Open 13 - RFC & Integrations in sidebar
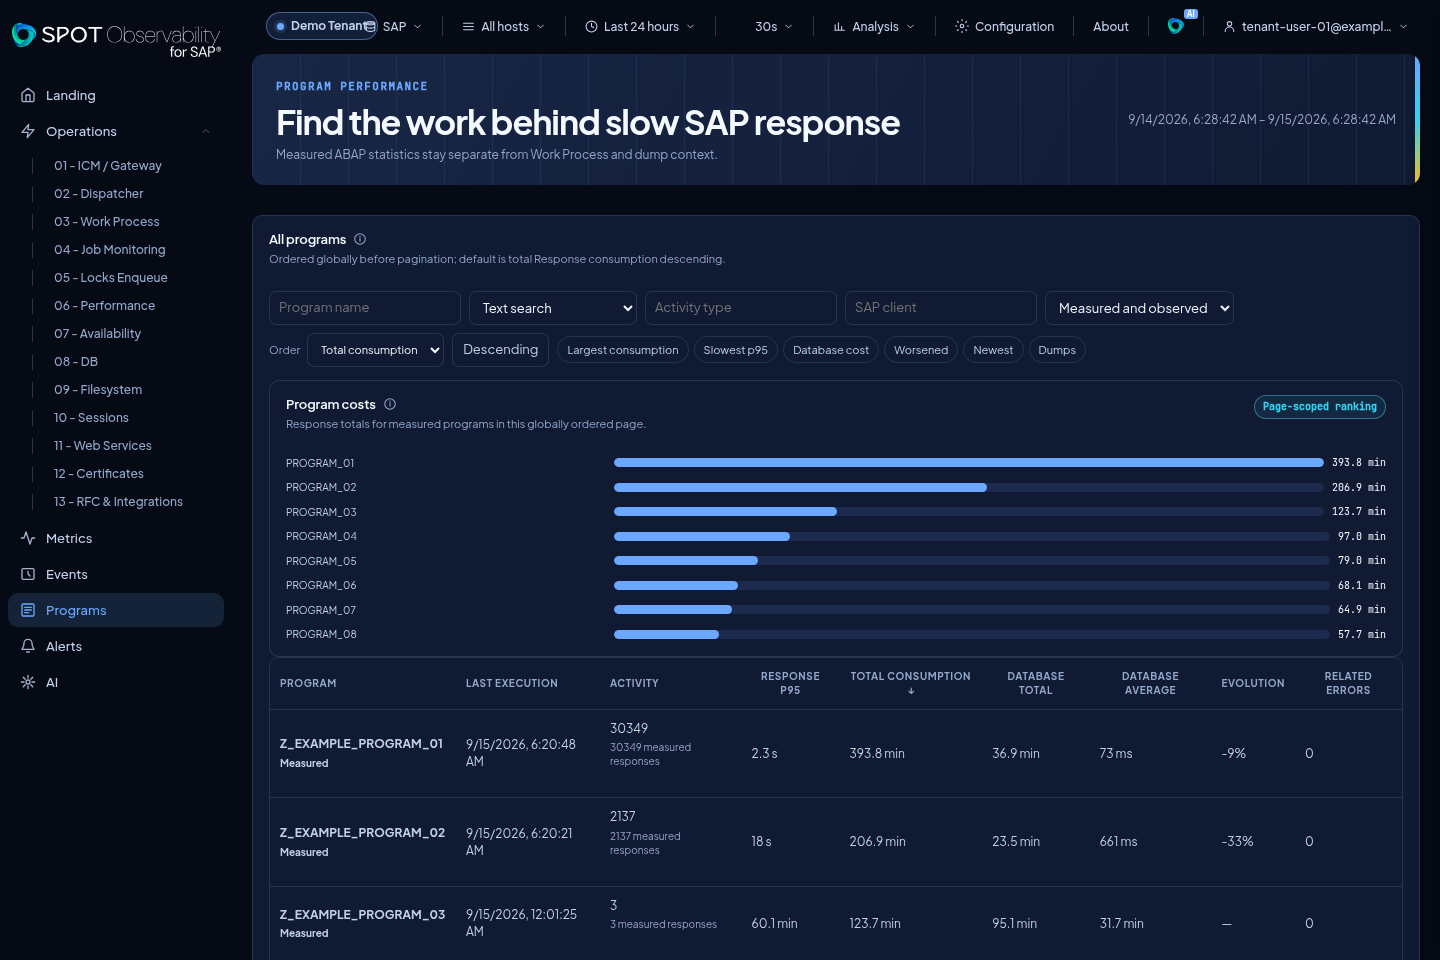The width and height of the screenshot is (1440, 960). 118,501
